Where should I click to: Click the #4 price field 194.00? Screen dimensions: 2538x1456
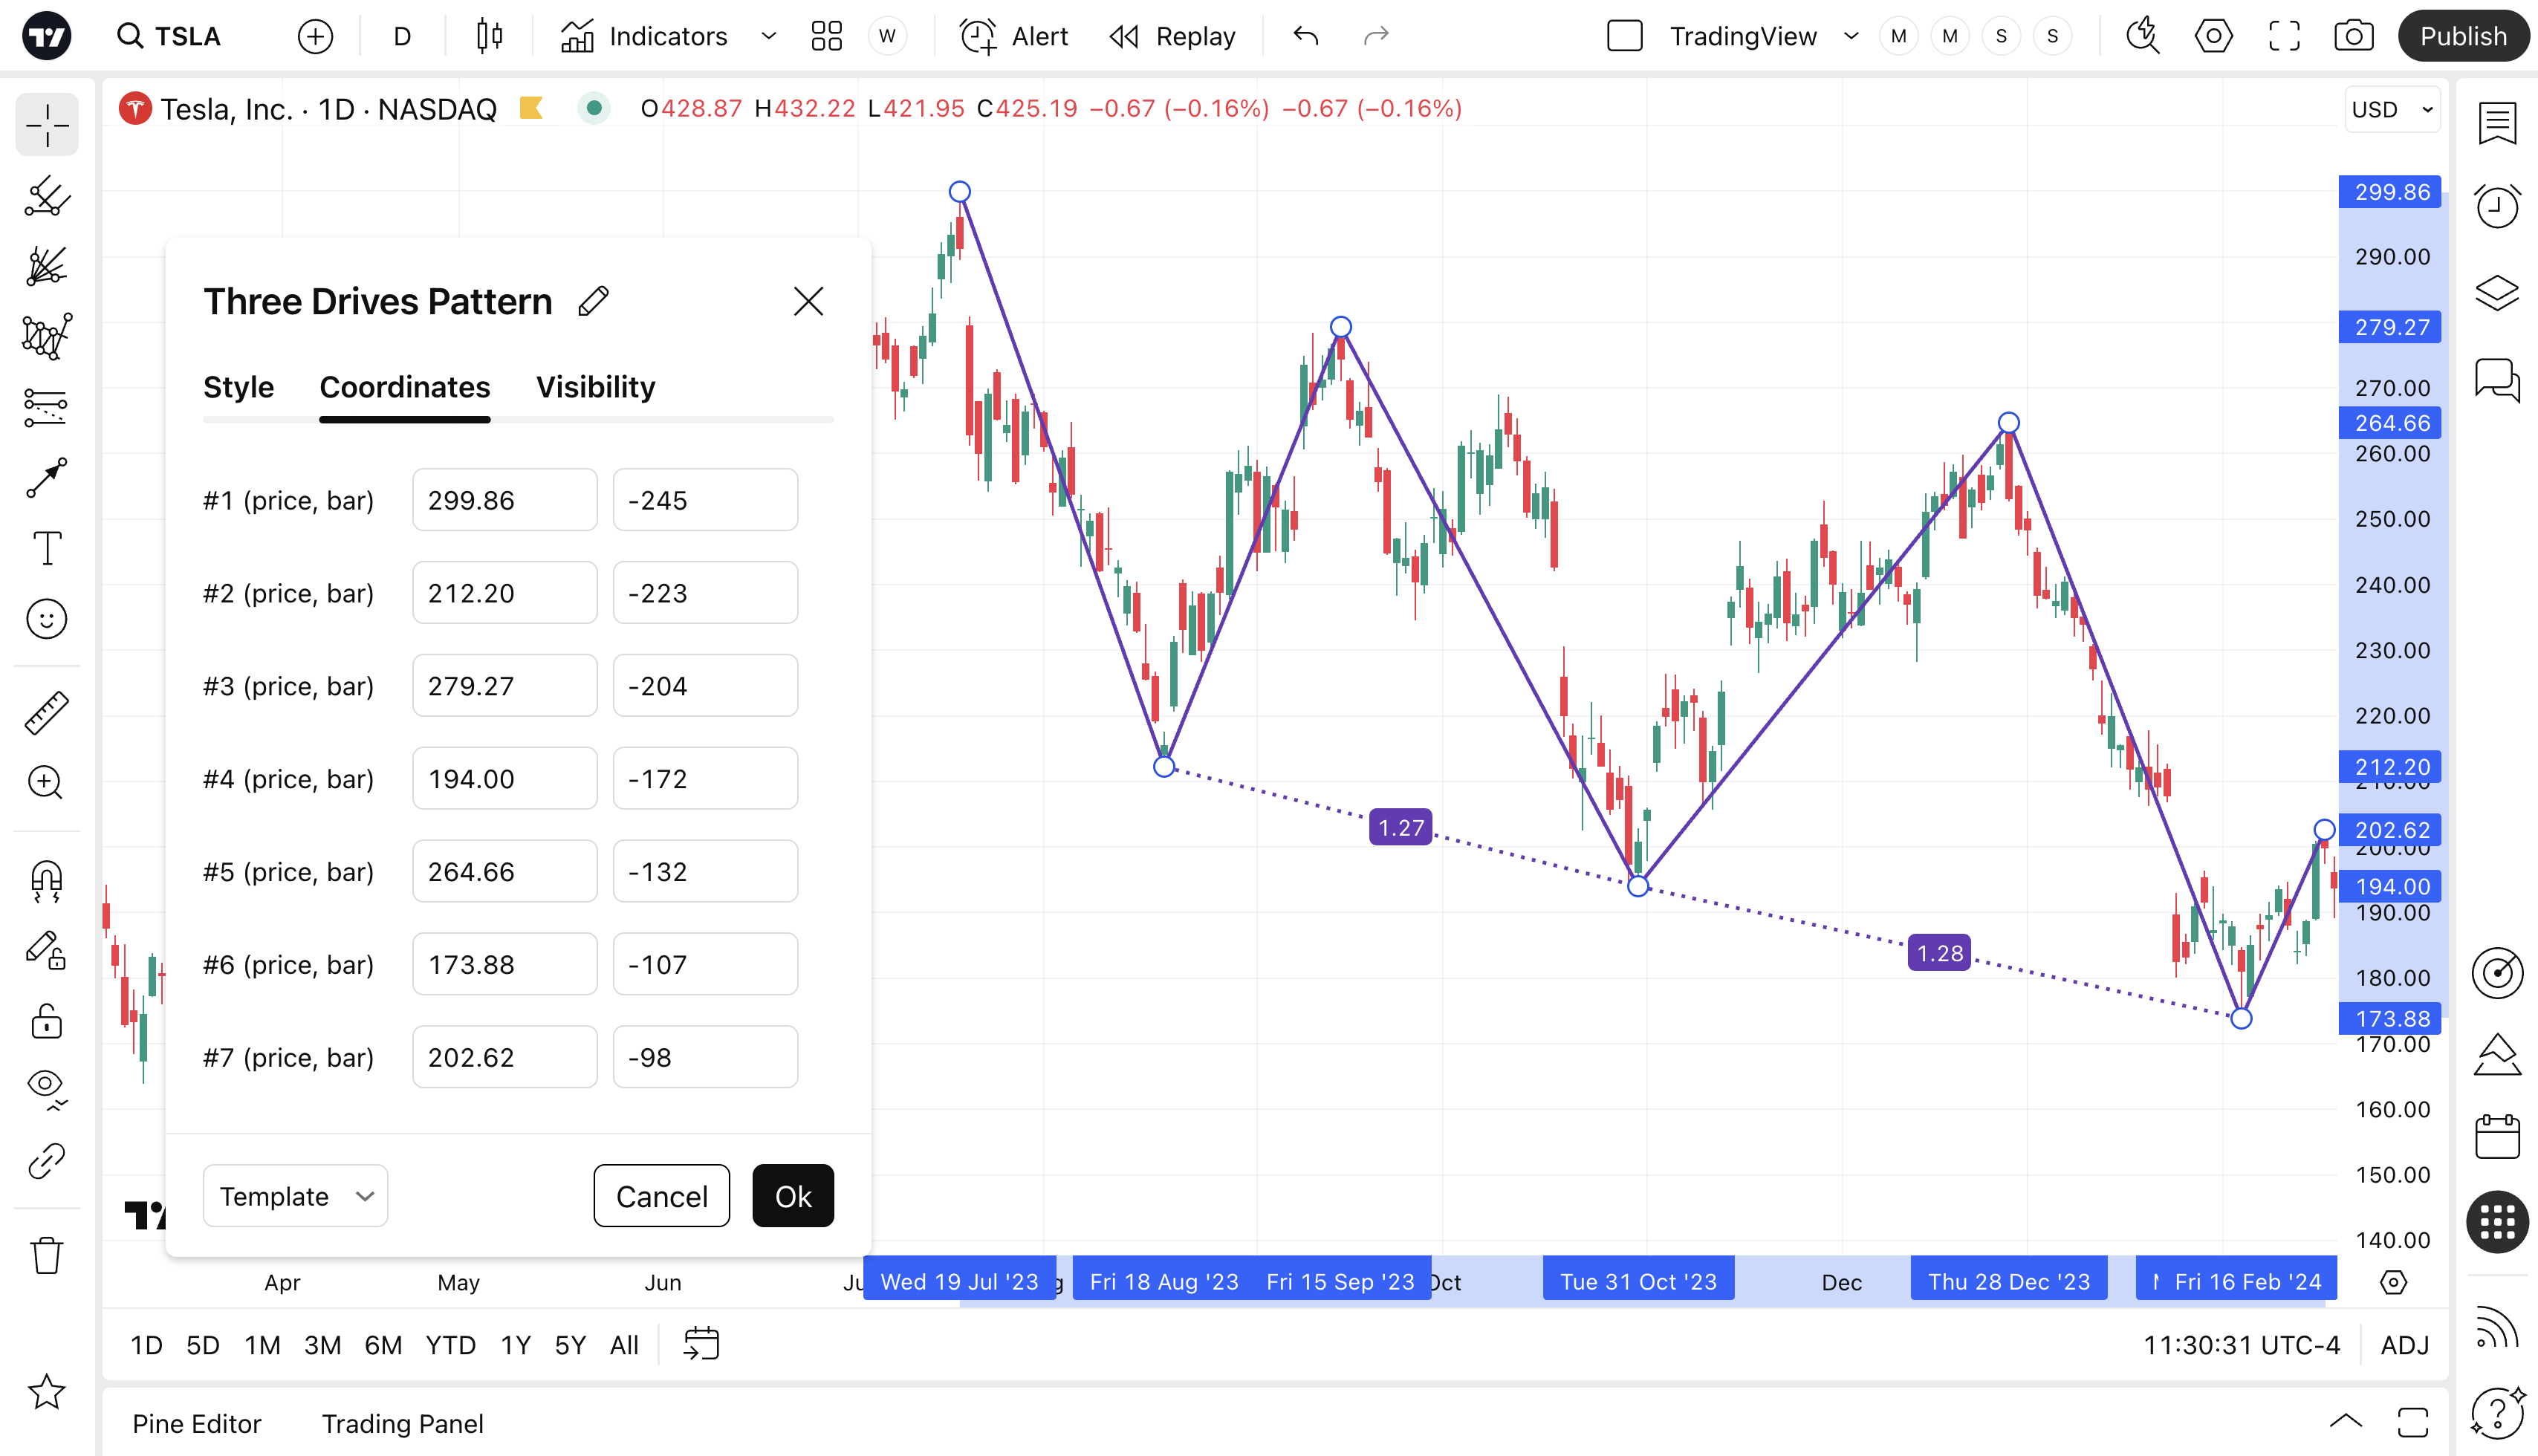(x=504, y=779)
